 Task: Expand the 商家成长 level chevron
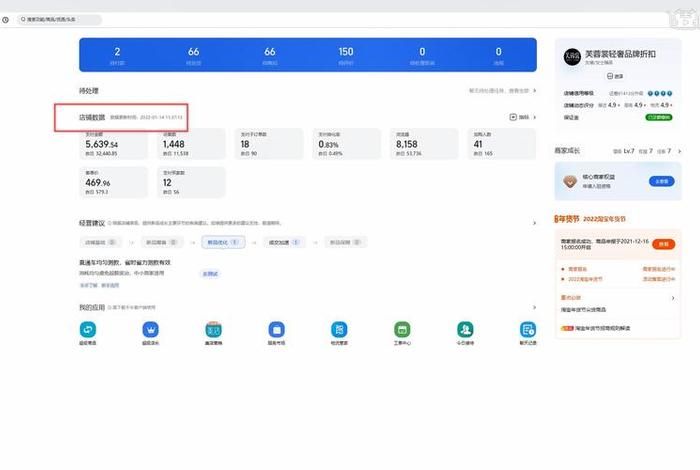[679, 151]
